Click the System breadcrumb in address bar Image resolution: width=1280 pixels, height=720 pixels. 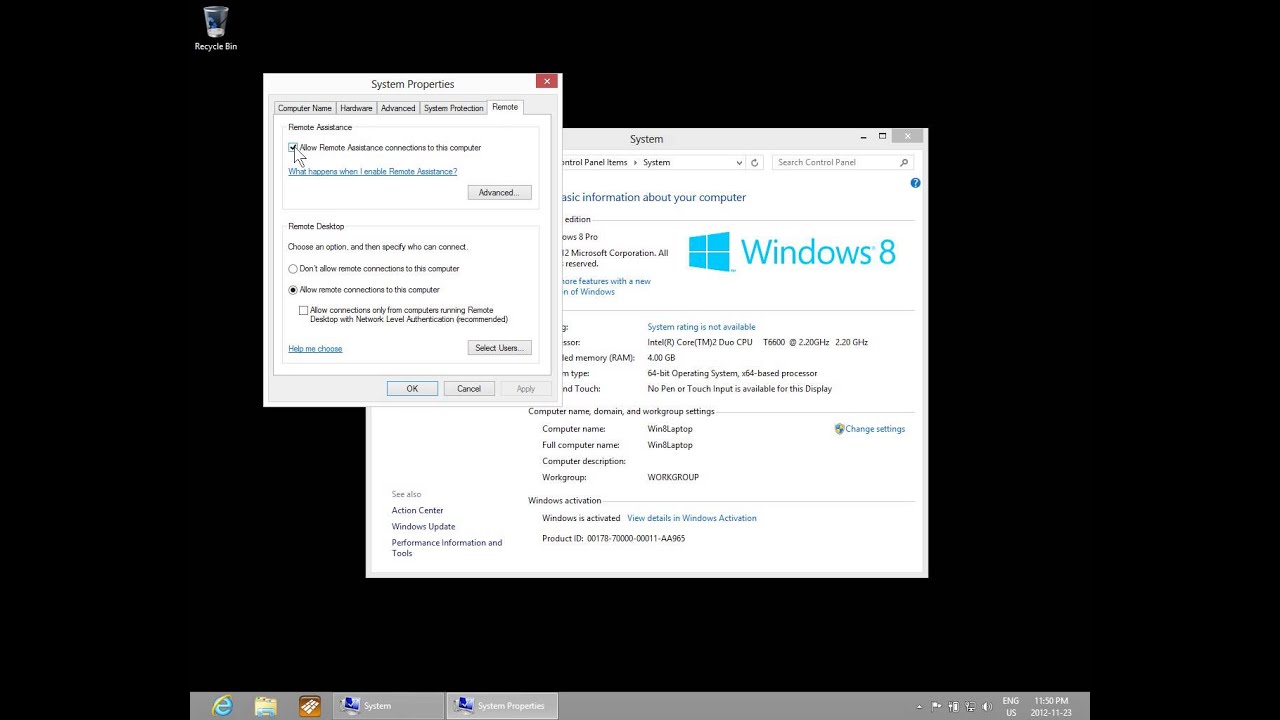(x=657, y=162)
